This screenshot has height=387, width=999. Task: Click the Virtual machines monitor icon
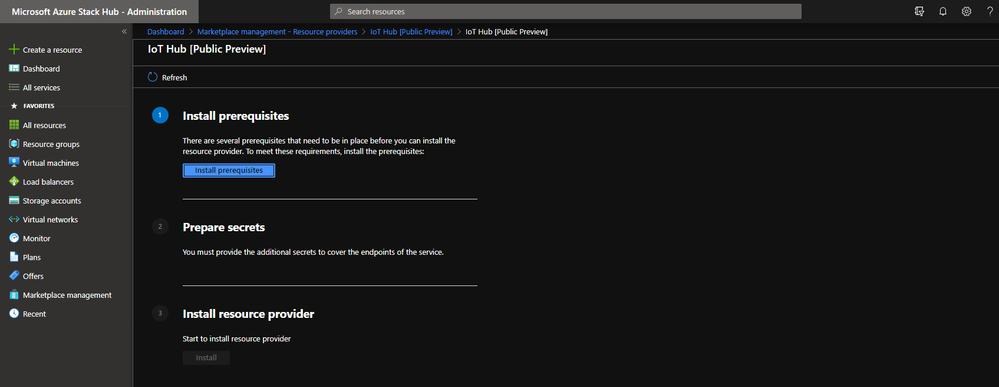pos(14,163)
